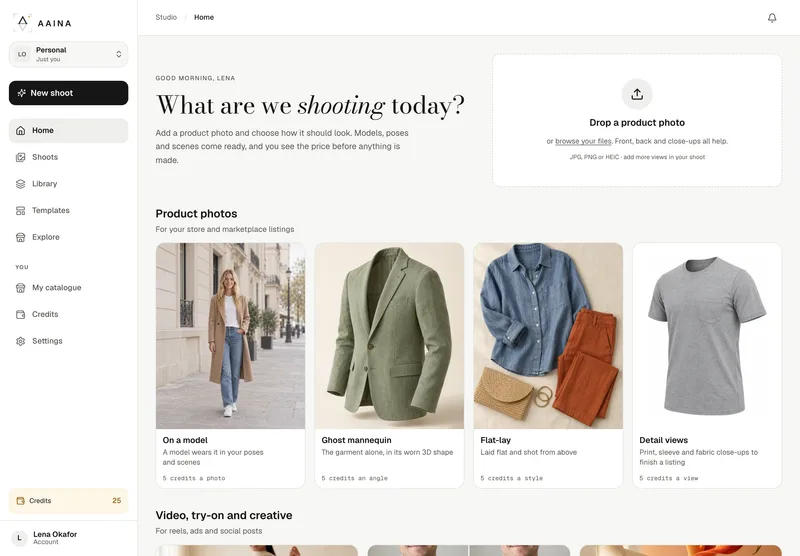This screenshot has width=800, height=556.
Task: Click the sparkle icon on New shoot
Action: tap(21, 93)
